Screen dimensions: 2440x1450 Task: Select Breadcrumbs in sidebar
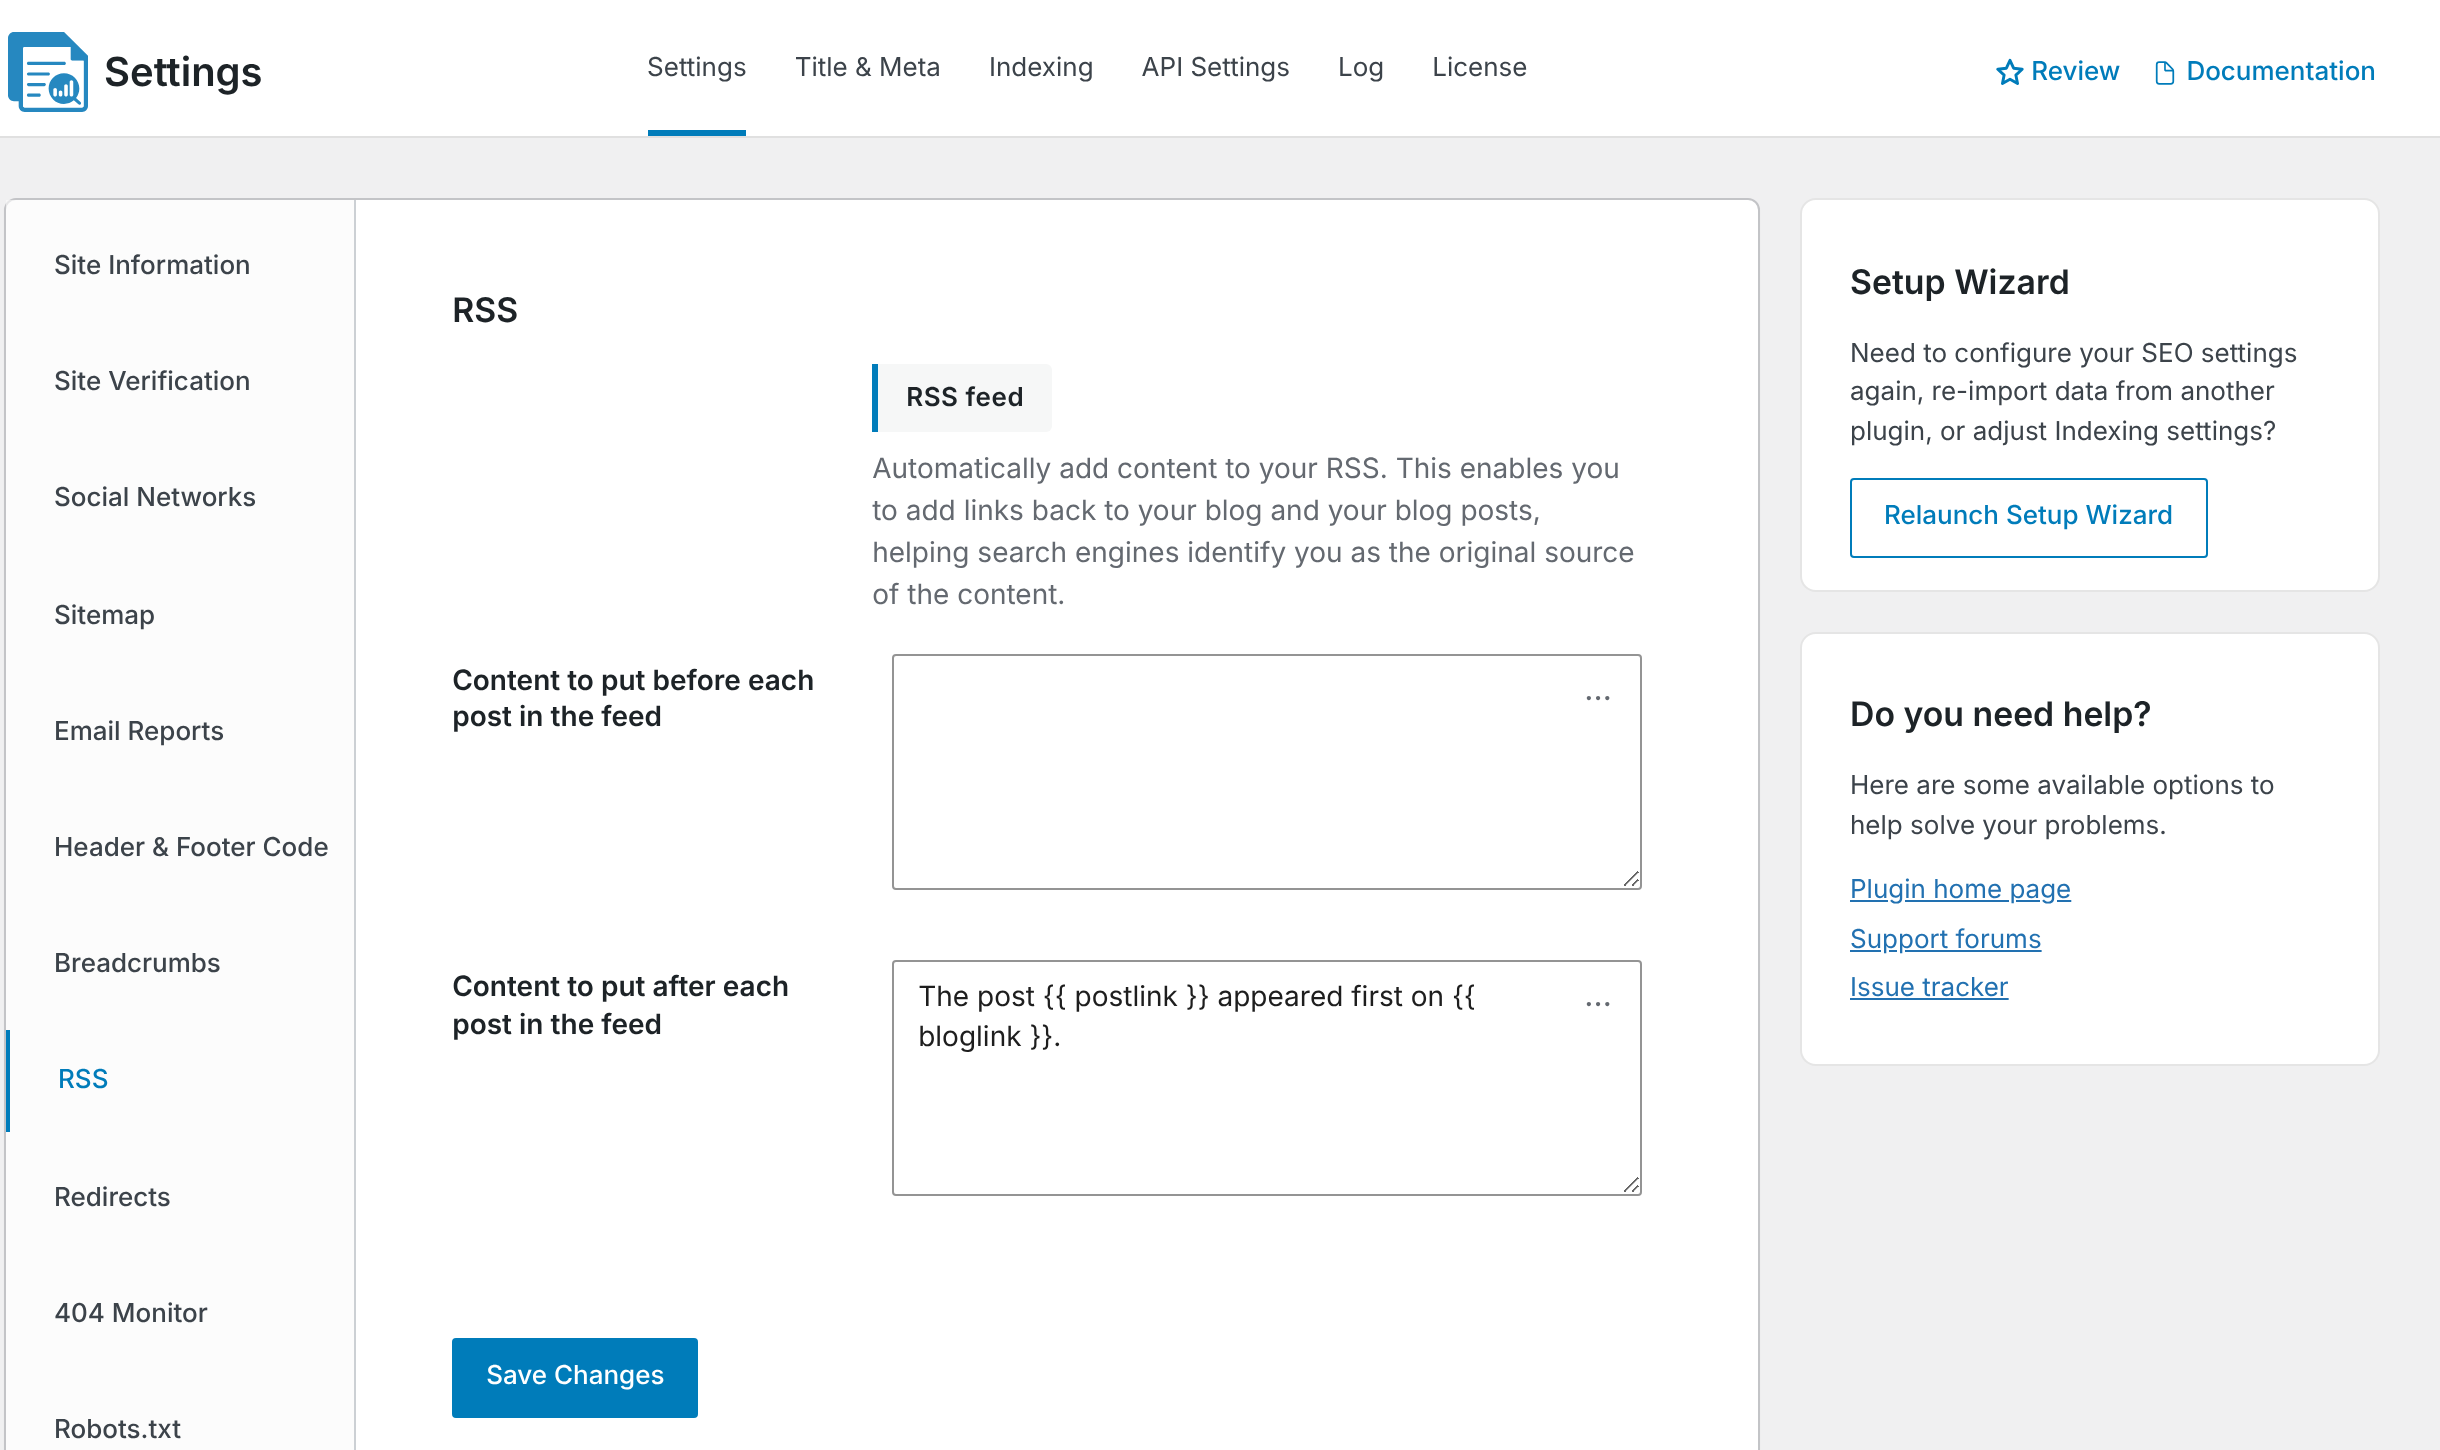pyautogui.click(x=137, y=963)
